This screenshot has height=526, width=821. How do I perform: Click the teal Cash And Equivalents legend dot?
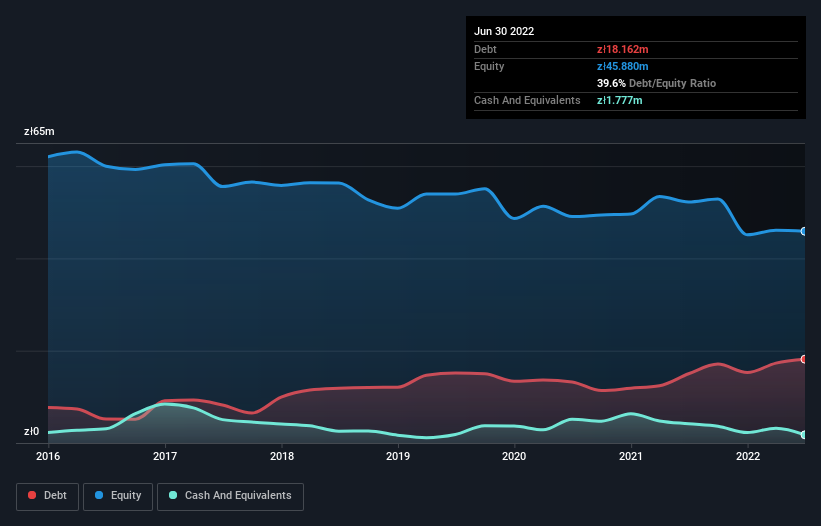tap(173, 495)
